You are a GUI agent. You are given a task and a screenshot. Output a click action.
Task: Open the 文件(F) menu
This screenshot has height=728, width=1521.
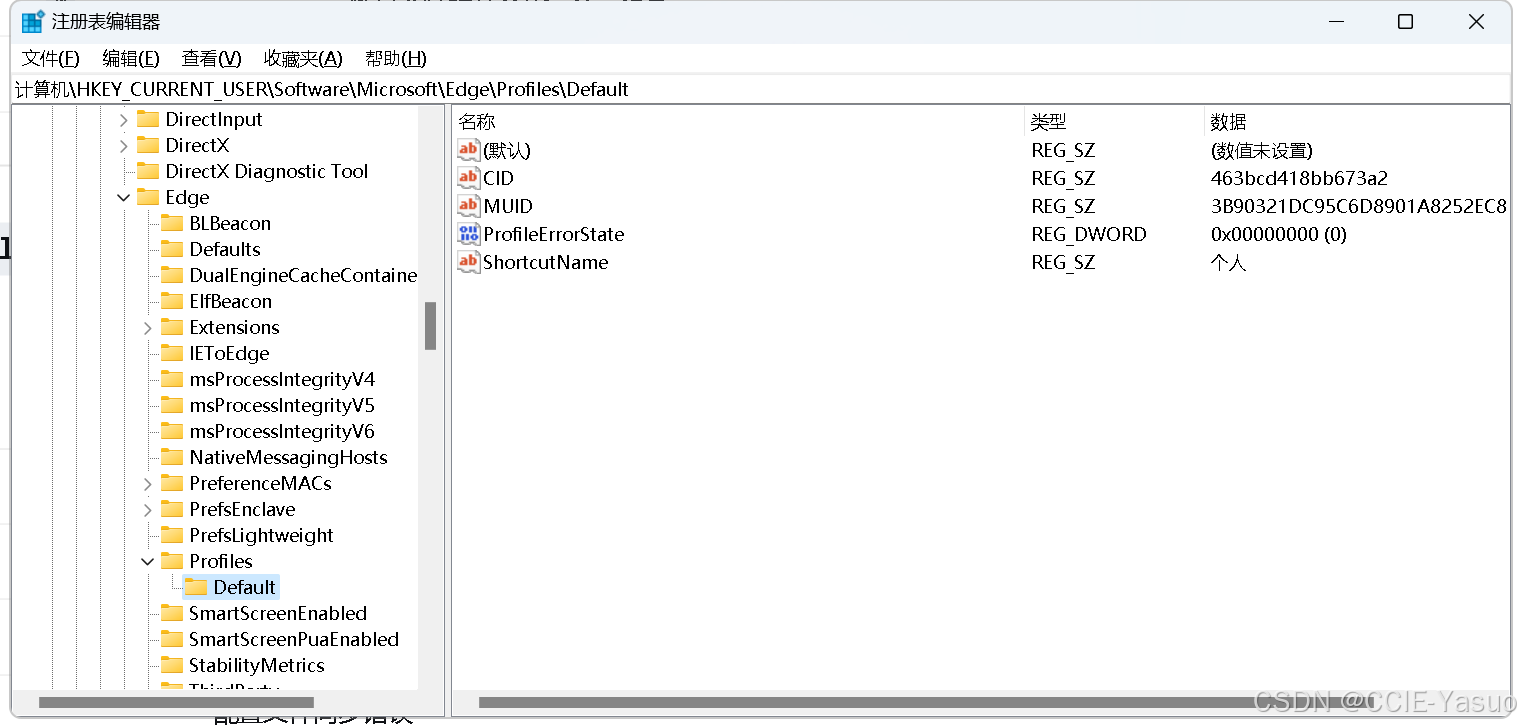point(51,58)
